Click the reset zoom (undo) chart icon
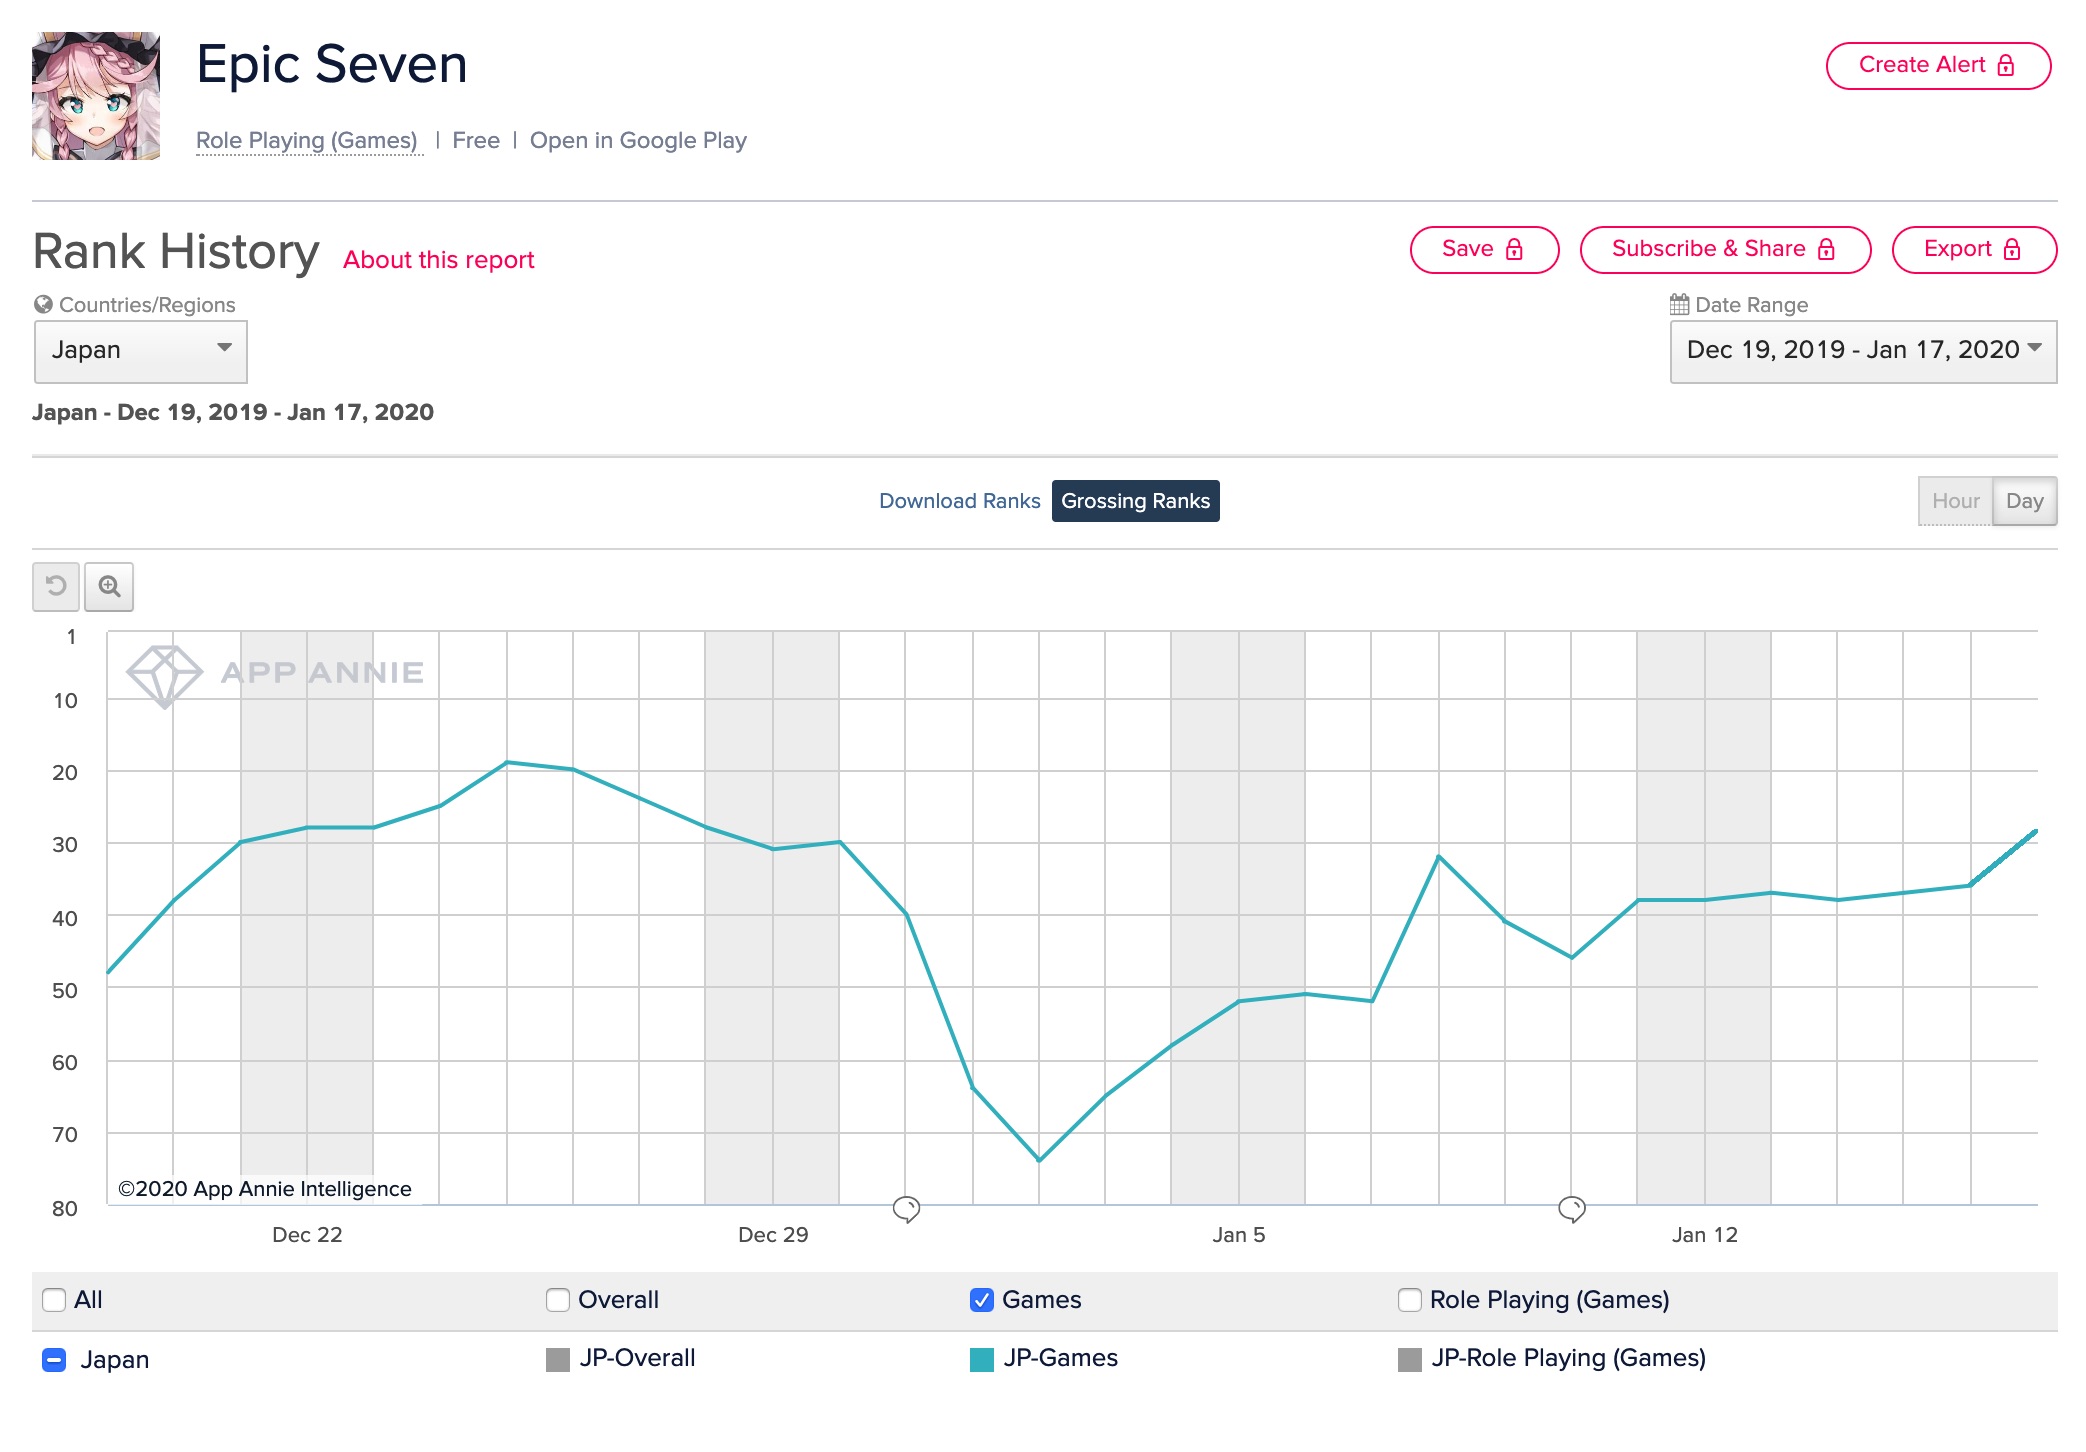Viewport: 2086px width, 1452px height. pos(56,586)
